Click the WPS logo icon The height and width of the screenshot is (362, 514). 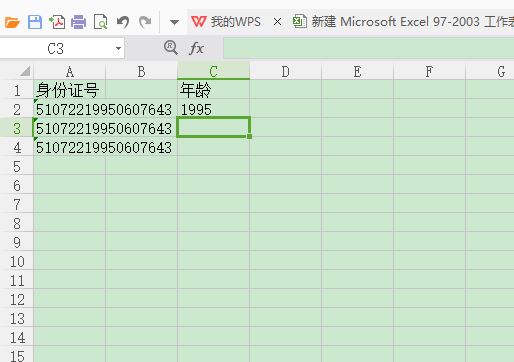point(199,22)
